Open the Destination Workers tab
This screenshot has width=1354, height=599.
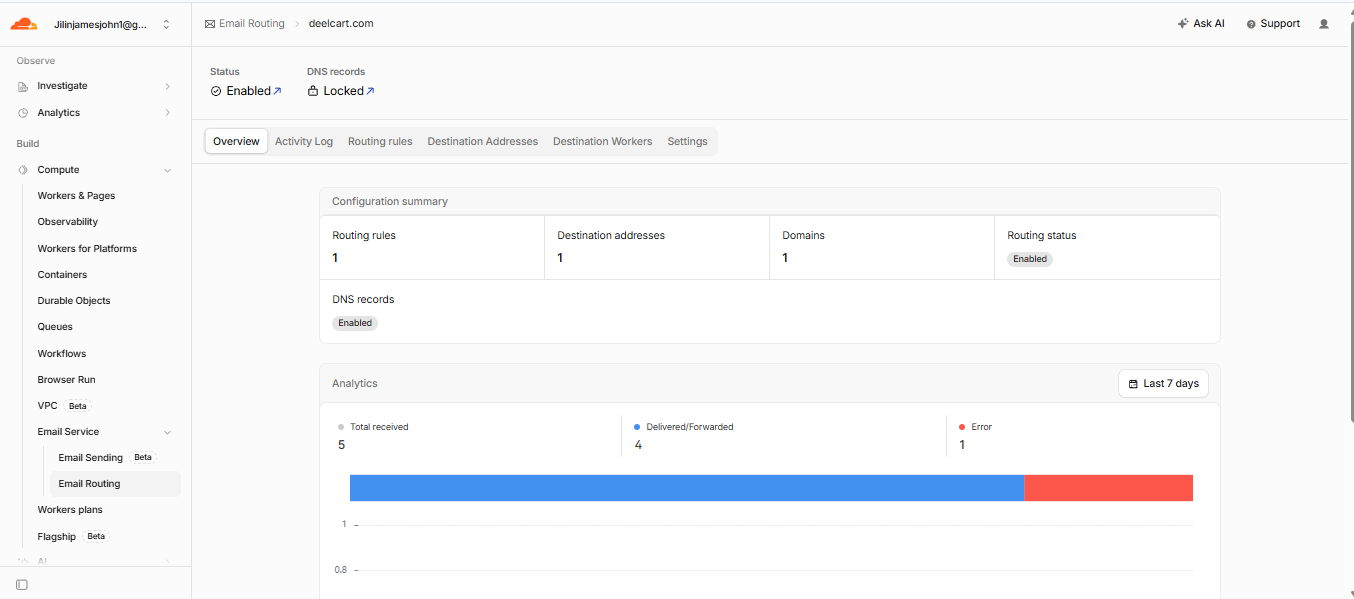[602, 141]
